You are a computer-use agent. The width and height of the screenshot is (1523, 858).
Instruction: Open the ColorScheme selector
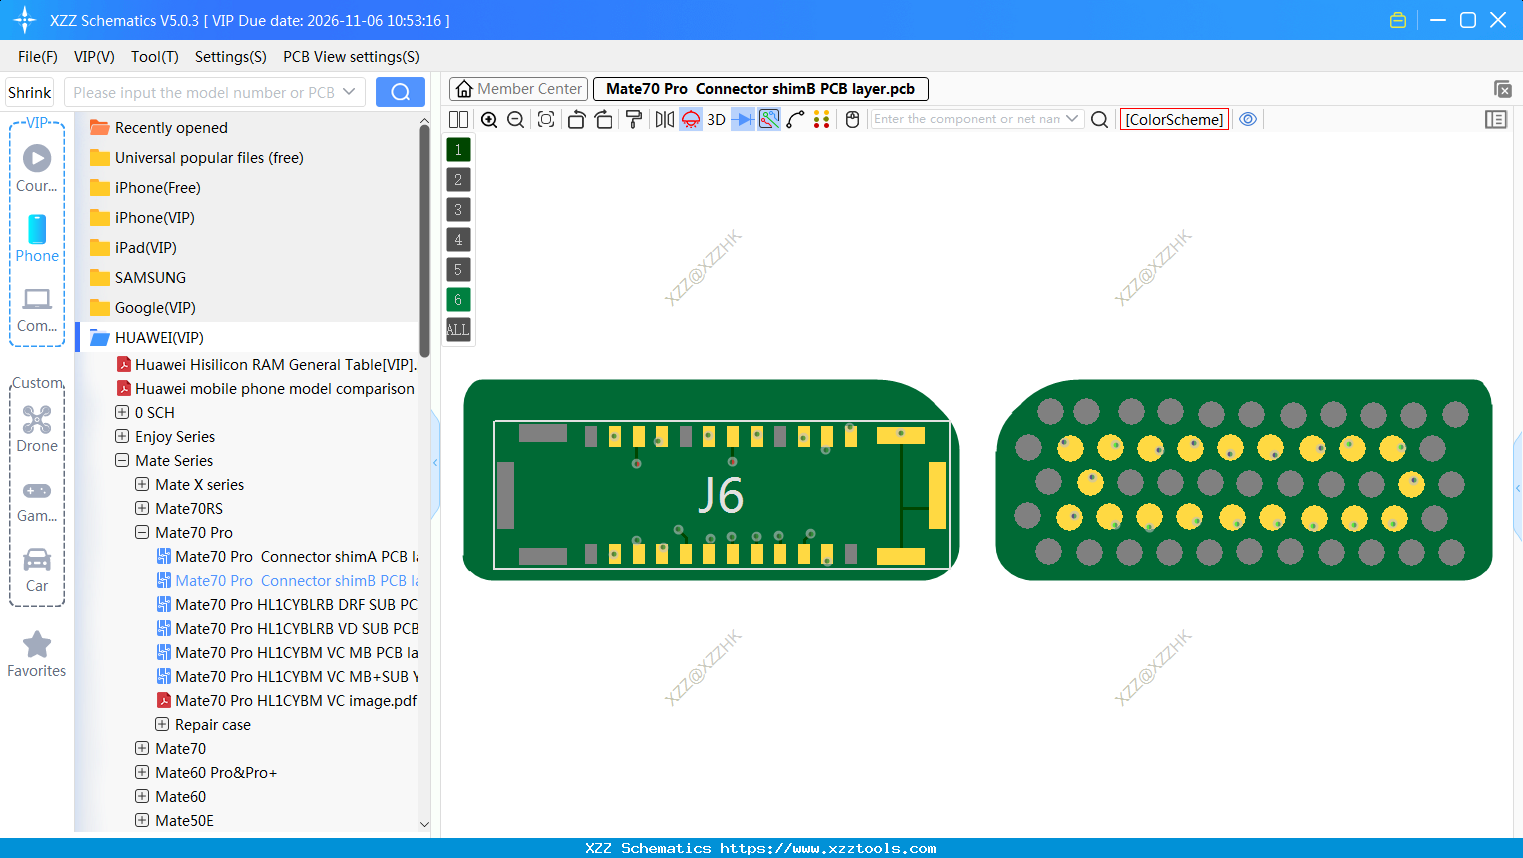pos(1174,118)
